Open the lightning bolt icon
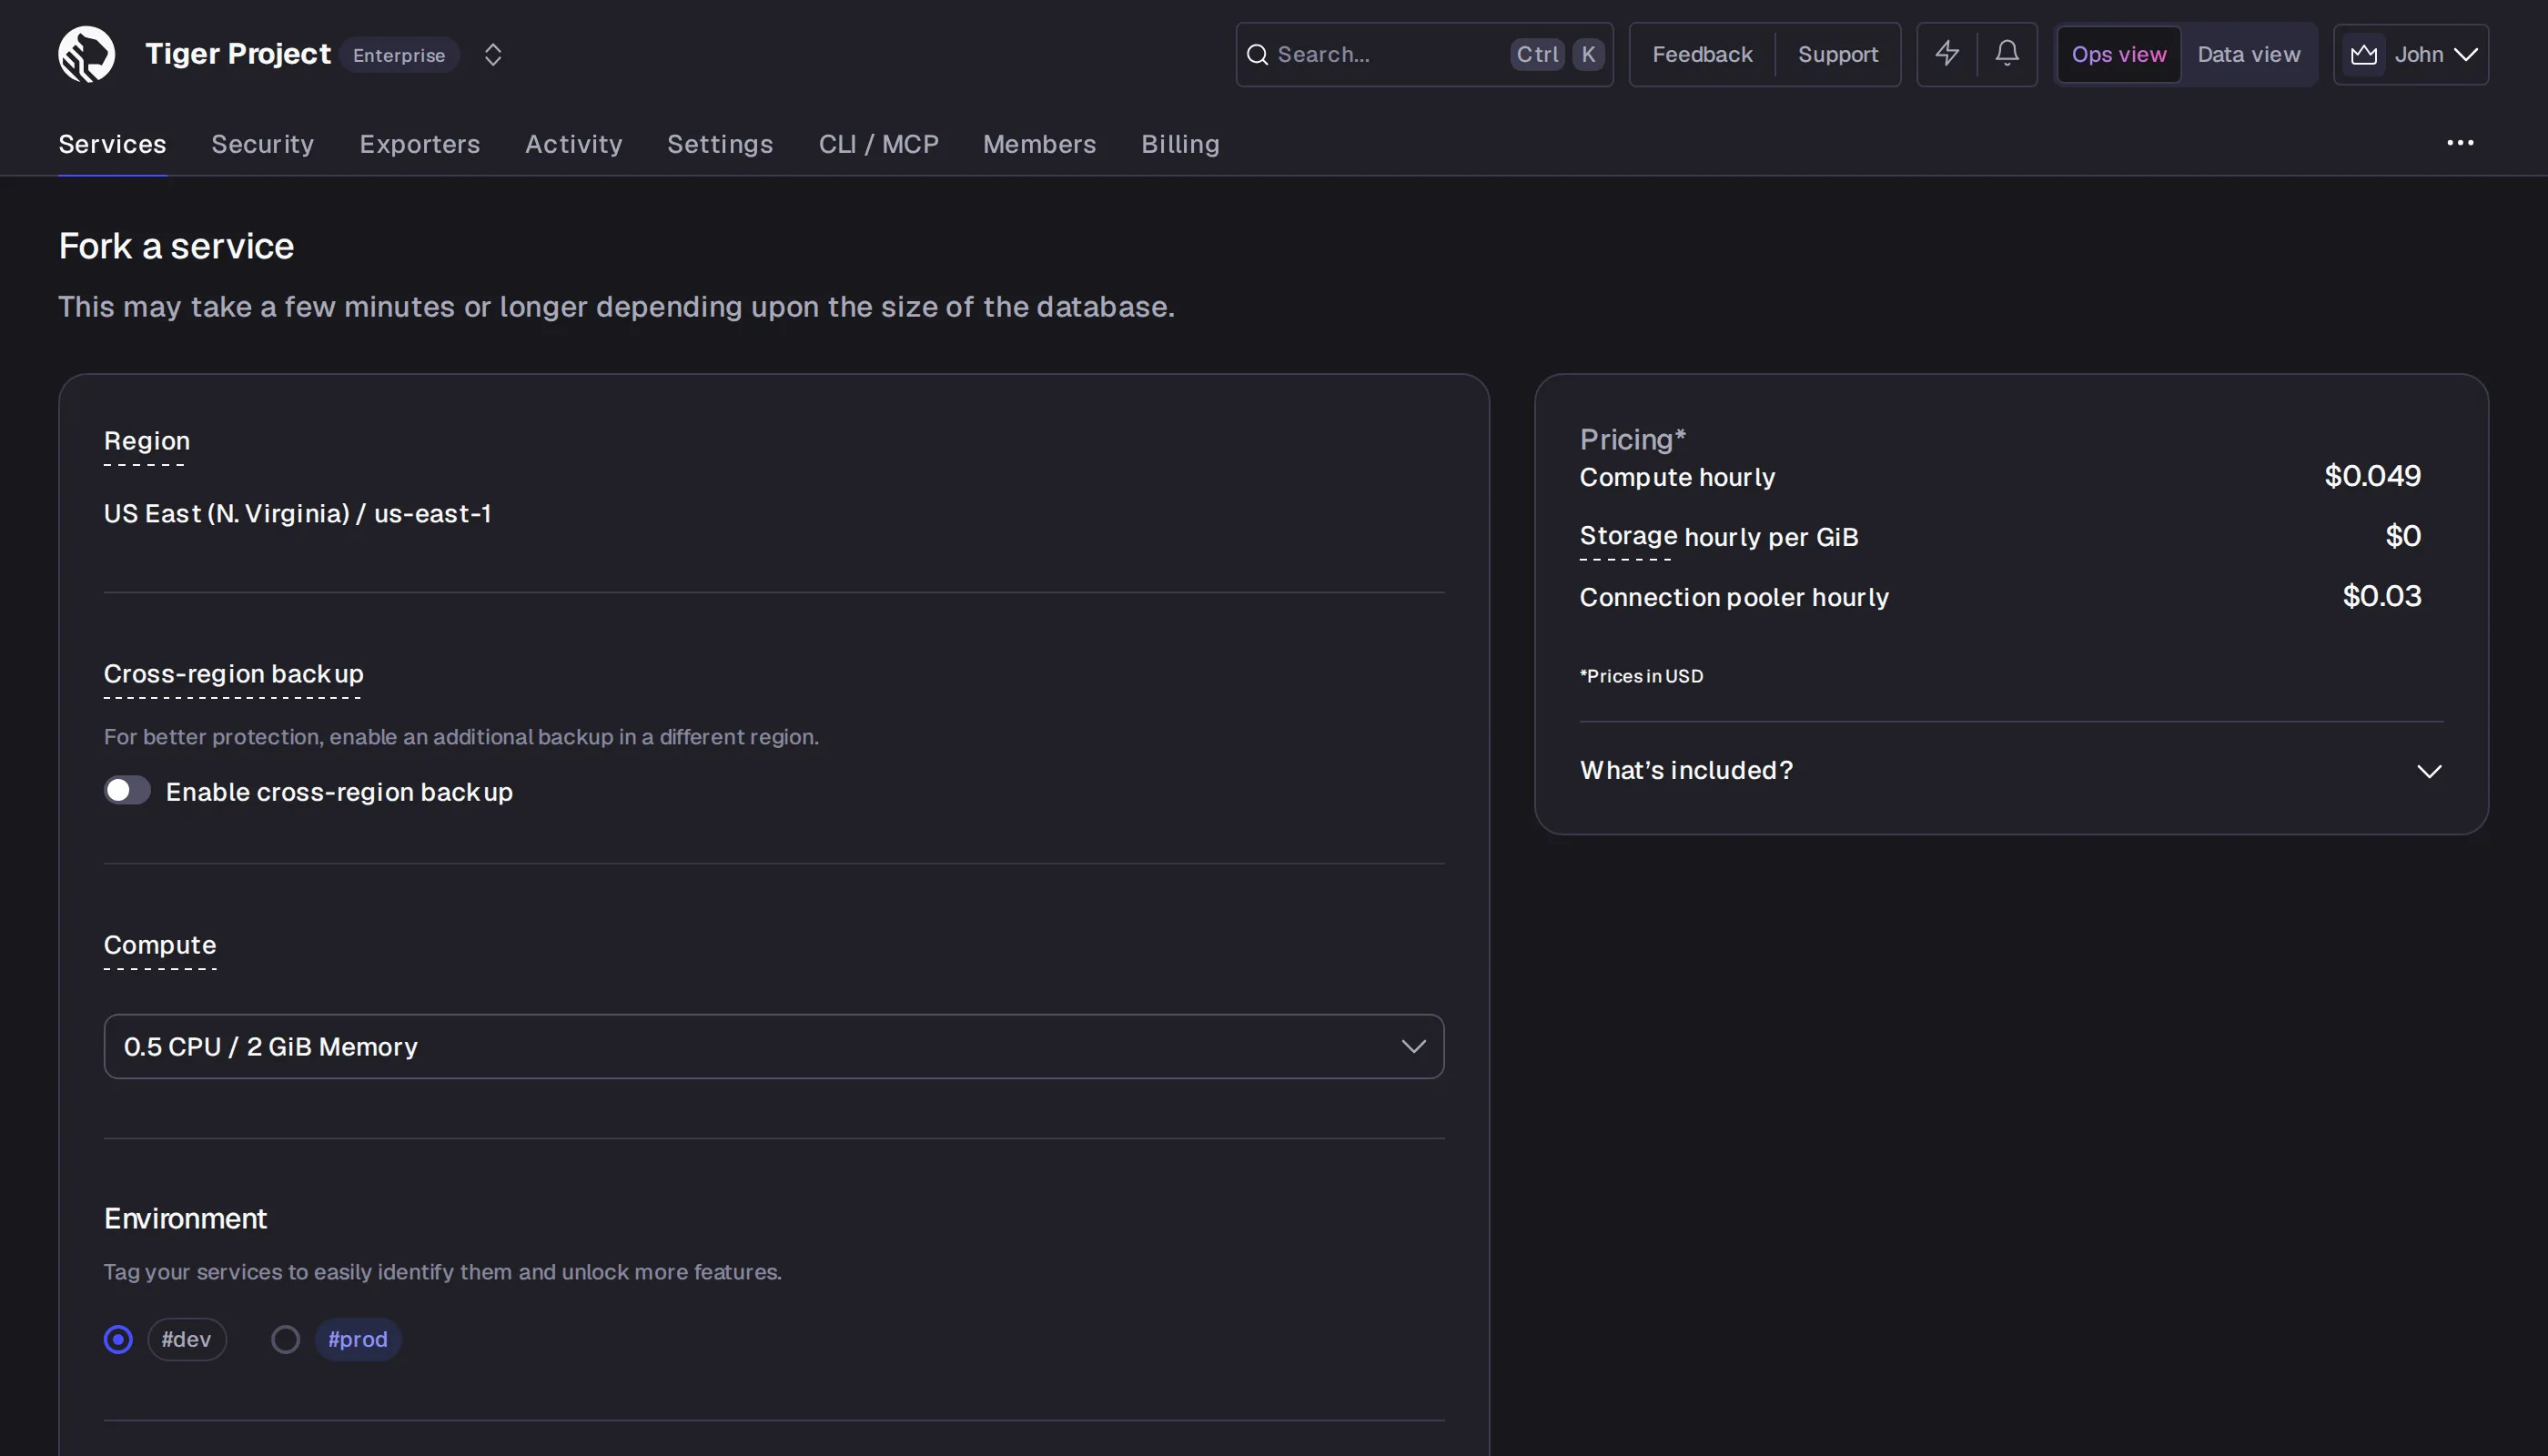 pyautogui.click(x=1947, y=54)
